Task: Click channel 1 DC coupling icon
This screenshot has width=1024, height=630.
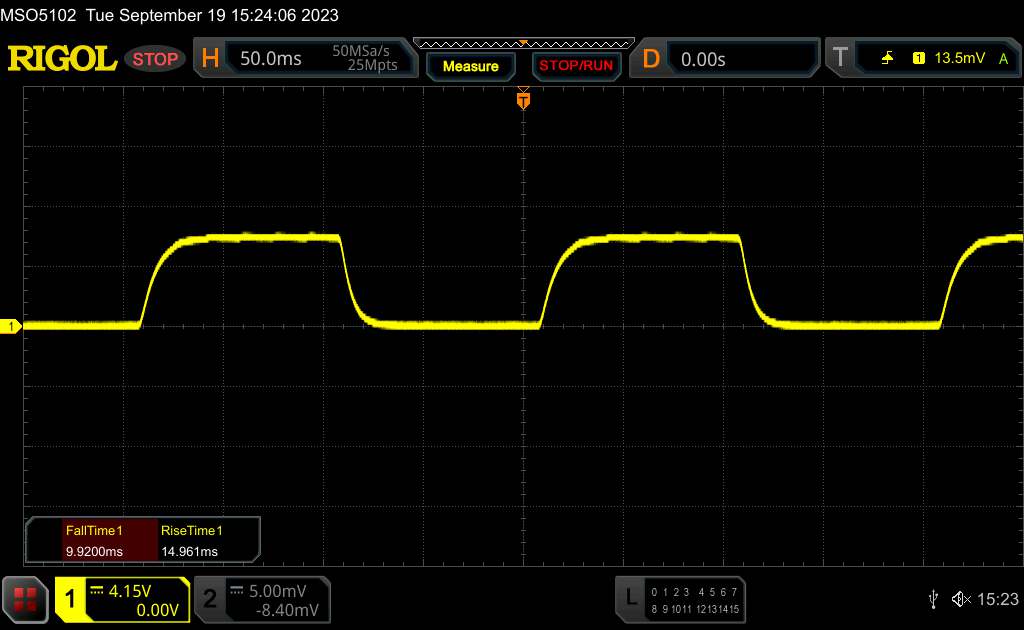Action: point(97,590)
